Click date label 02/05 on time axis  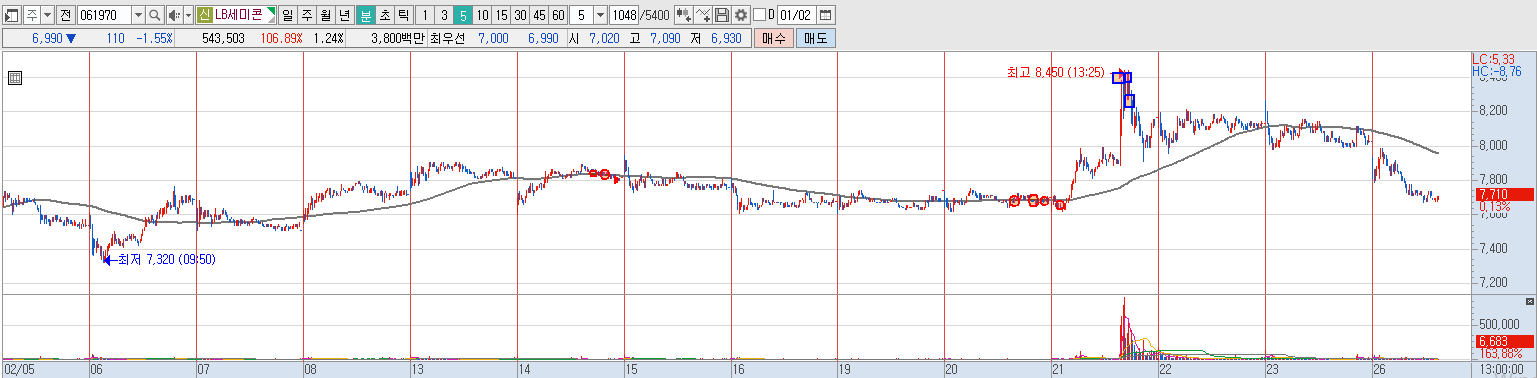[19, 369]
